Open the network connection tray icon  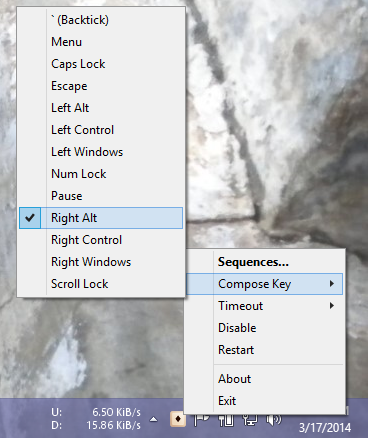pos(250,420)
